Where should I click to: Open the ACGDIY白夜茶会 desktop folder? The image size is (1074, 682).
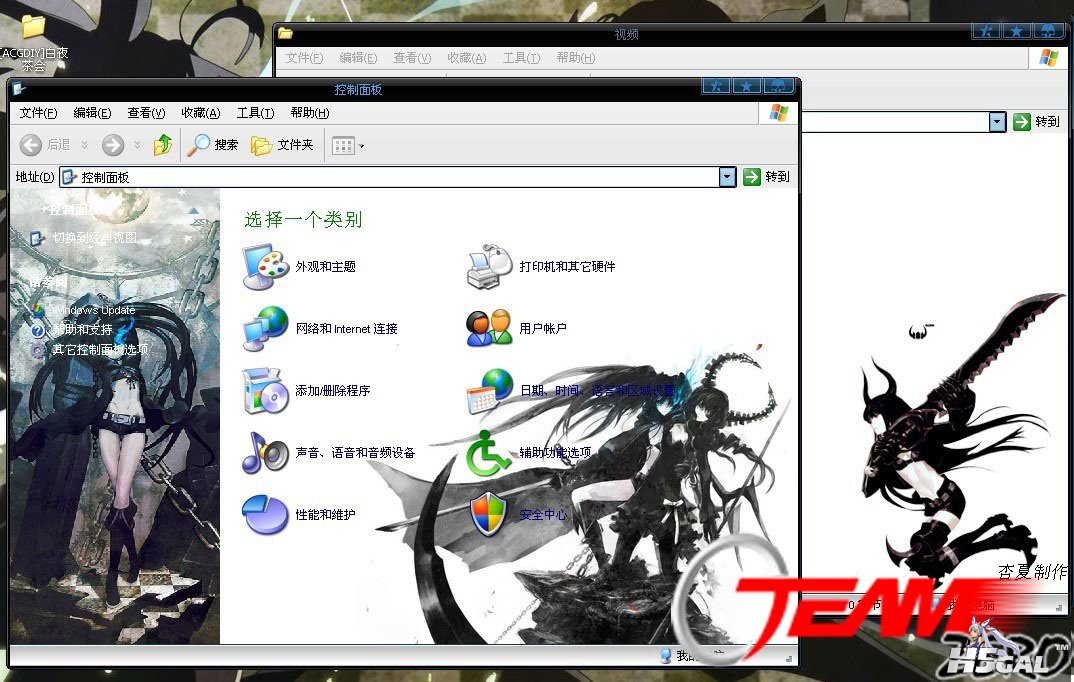(33, 44)
